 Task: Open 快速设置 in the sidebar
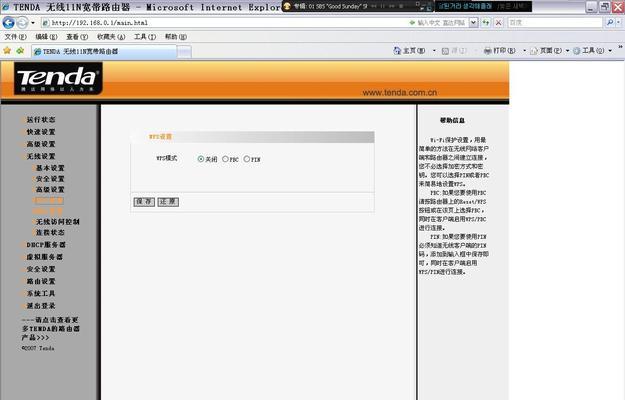pos(41,132)
